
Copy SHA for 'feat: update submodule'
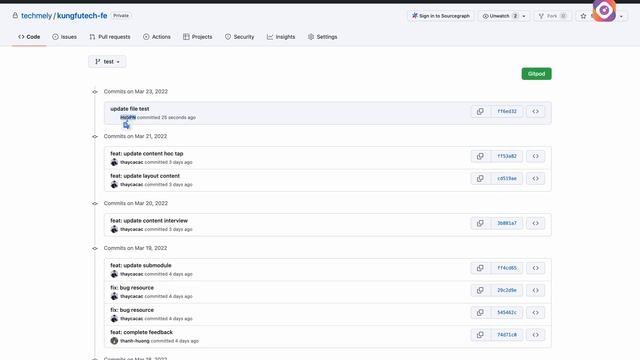pos(480,268)
